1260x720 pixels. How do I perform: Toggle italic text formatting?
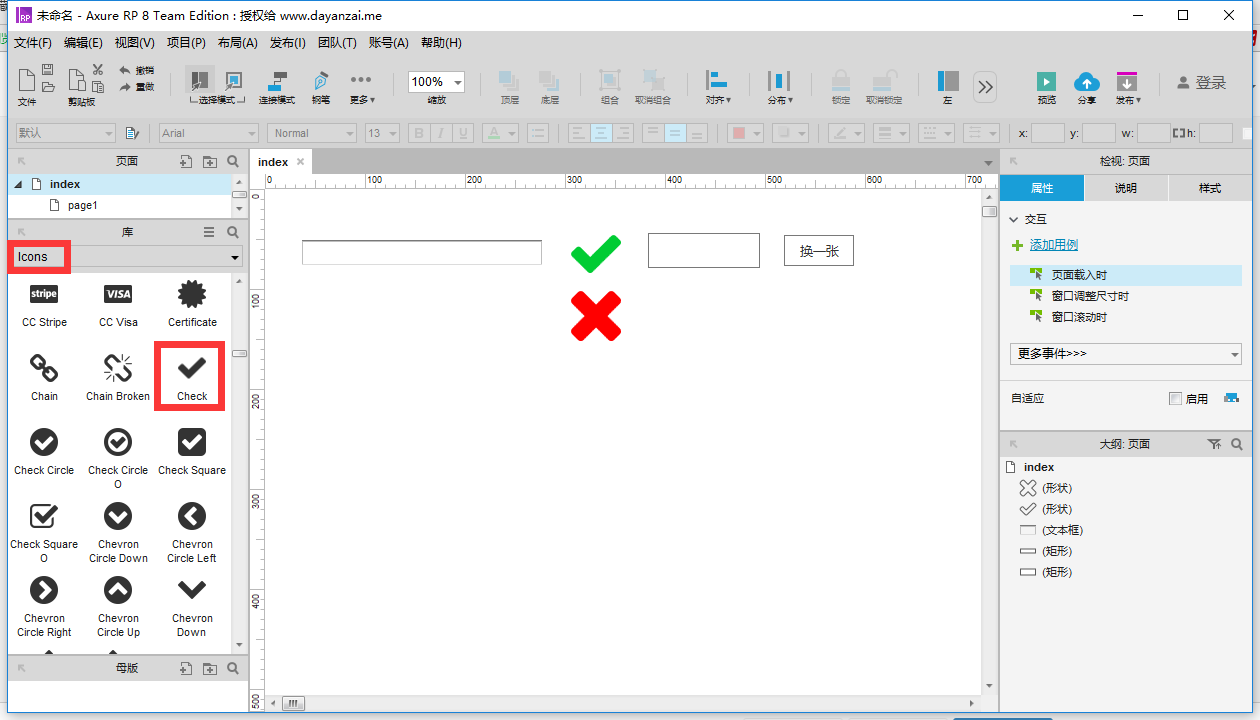point(440,133)
